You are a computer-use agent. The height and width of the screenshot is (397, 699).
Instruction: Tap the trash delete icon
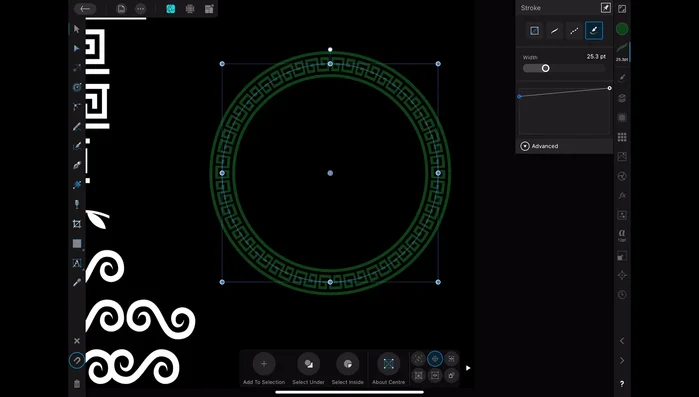pos(77,384)
